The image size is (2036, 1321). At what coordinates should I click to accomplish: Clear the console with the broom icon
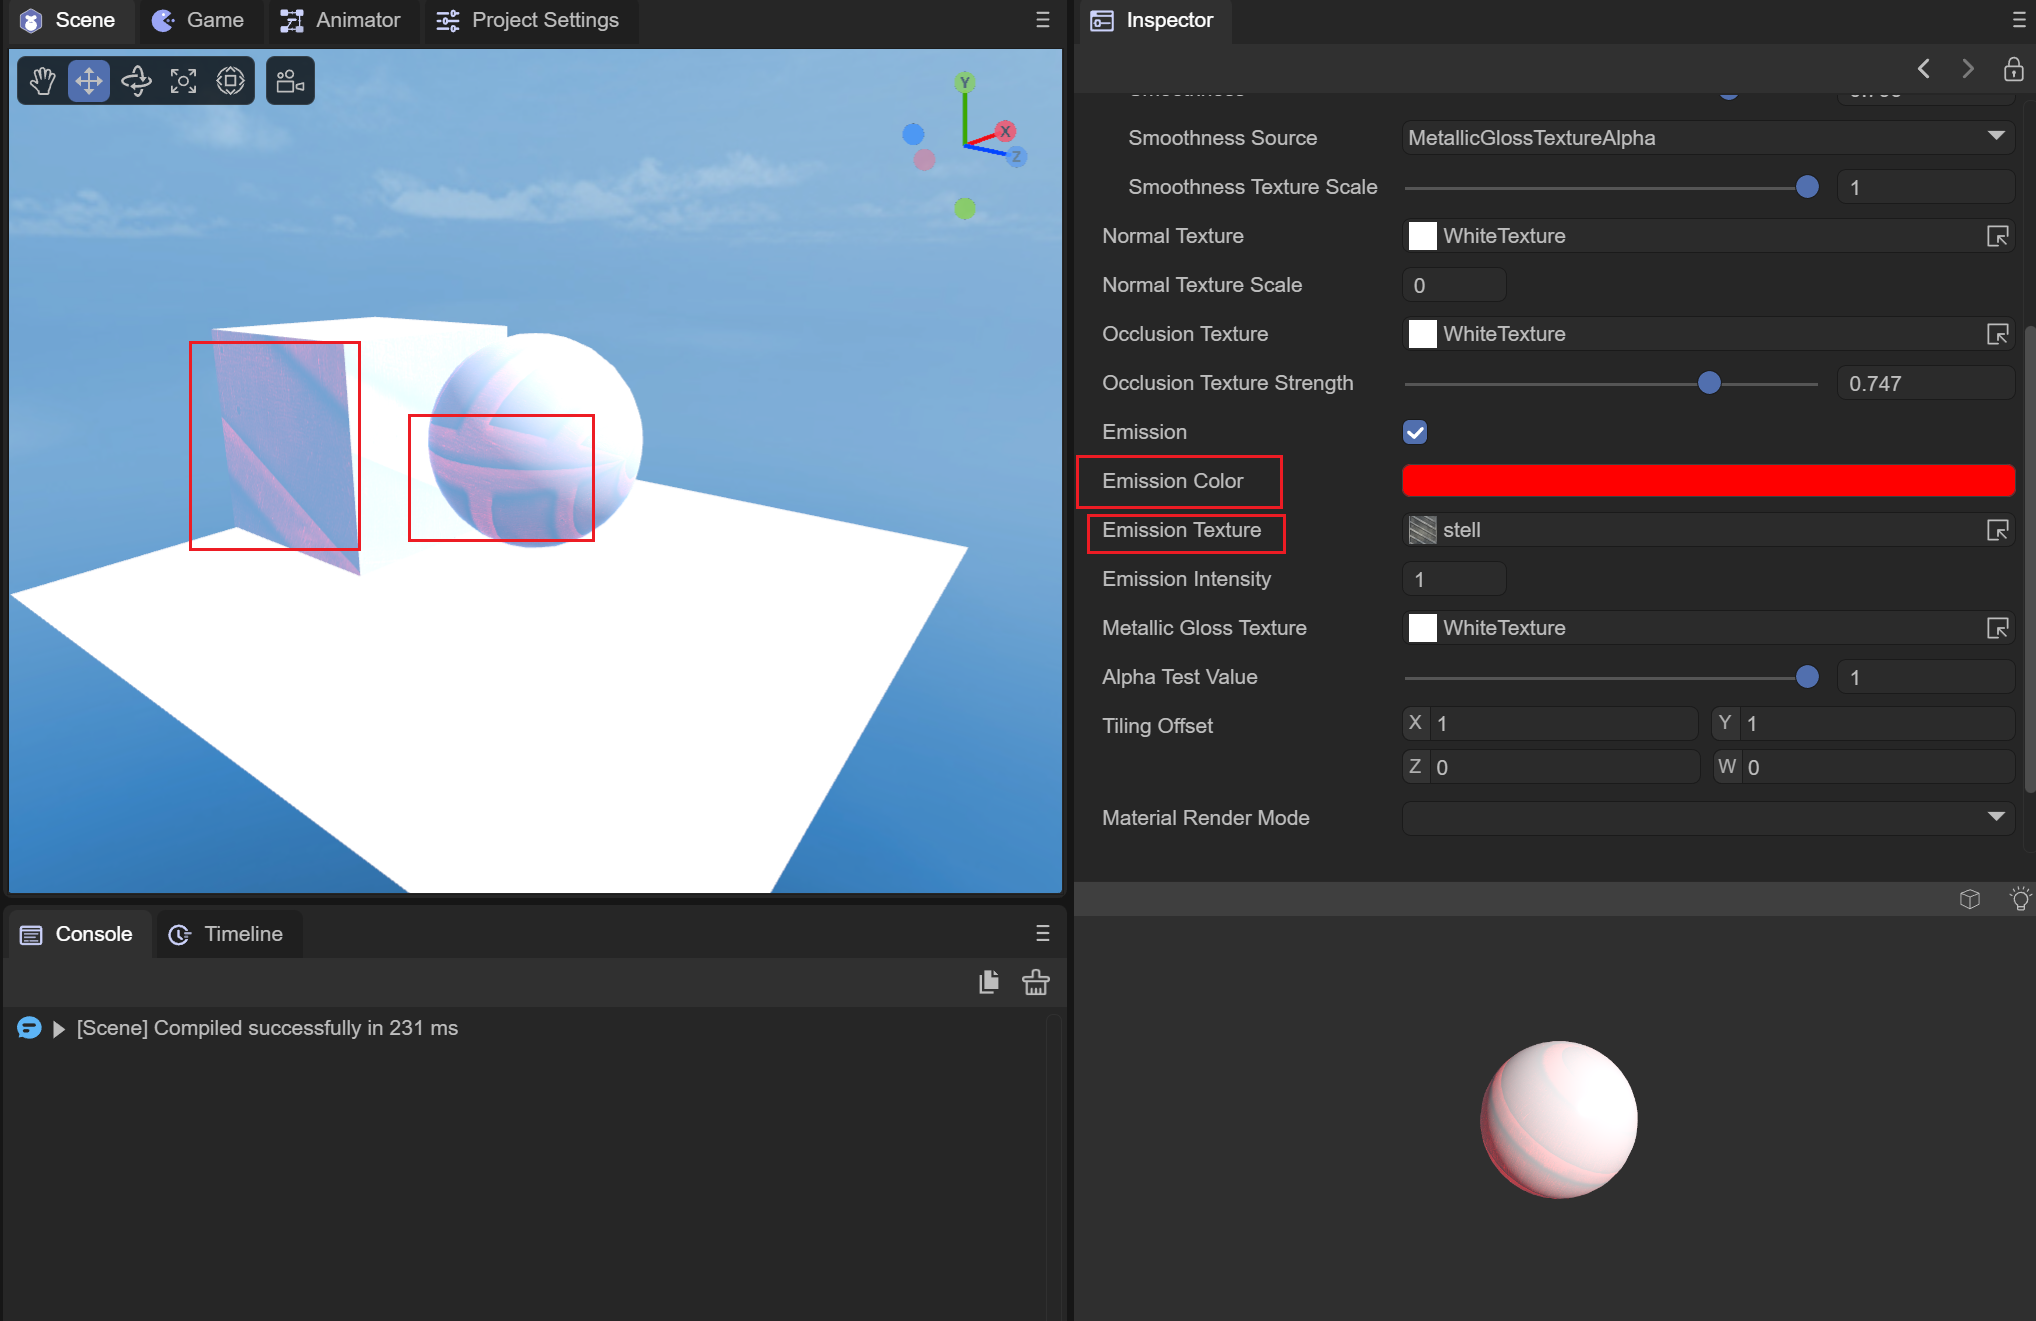point(1035,982)
